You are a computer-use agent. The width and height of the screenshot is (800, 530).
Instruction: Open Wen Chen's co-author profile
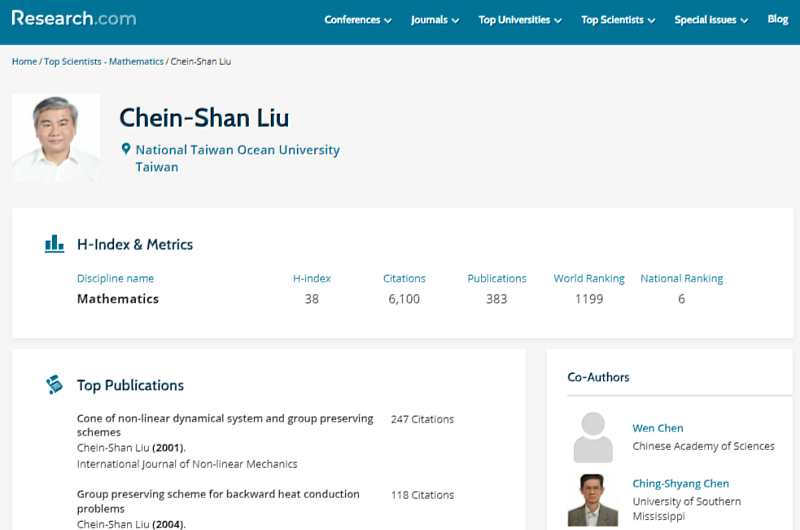tap(658, 428)
